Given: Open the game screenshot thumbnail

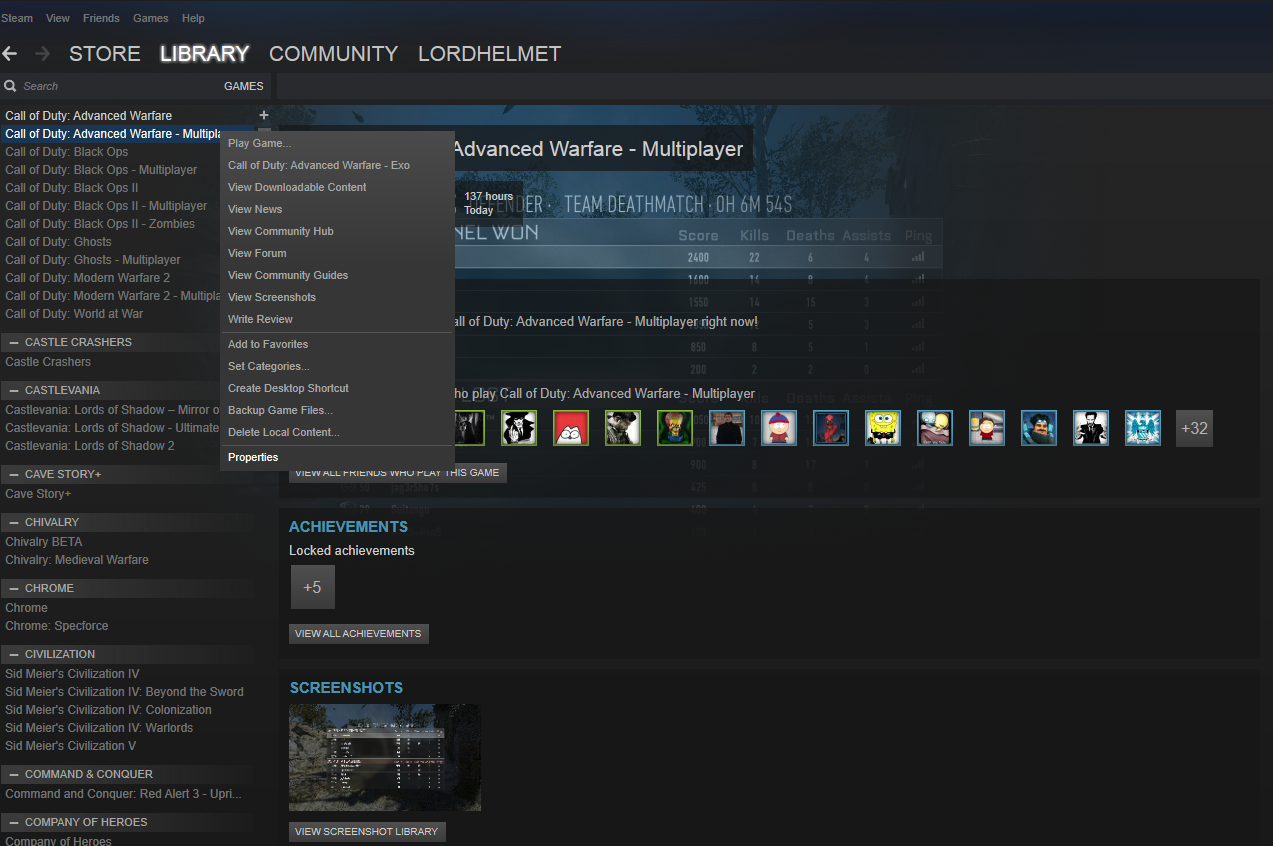Looking at the screenshot, I should click(385, 758).
